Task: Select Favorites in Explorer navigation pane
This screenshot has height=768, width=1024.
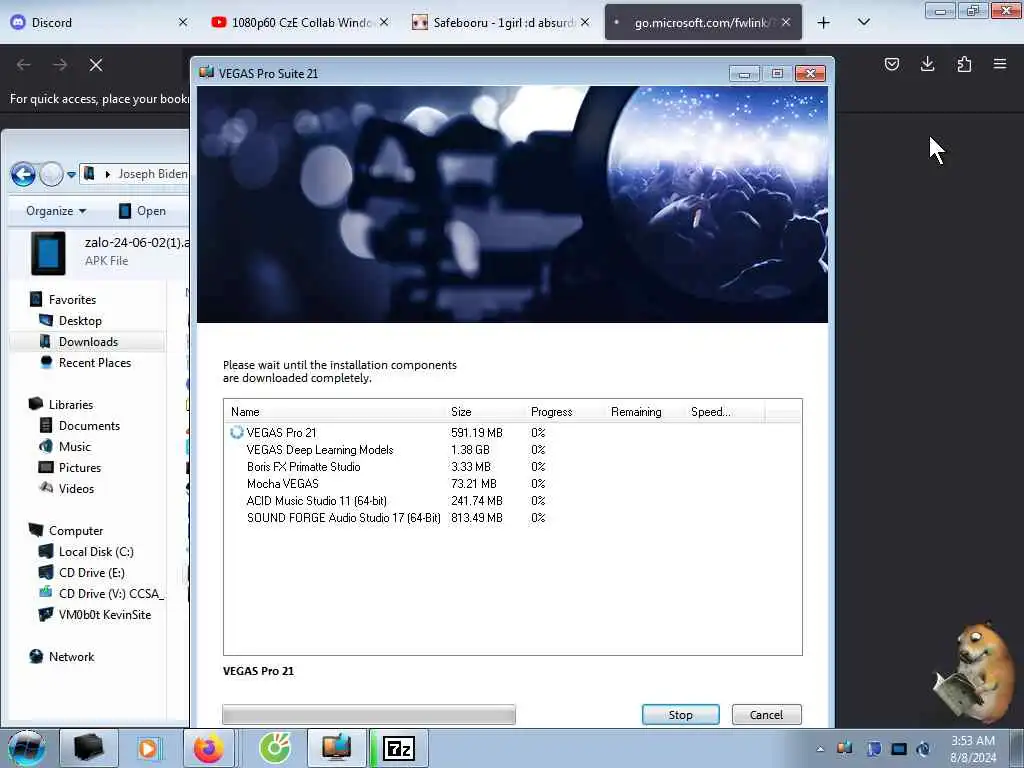Action: tap(63, 300)
